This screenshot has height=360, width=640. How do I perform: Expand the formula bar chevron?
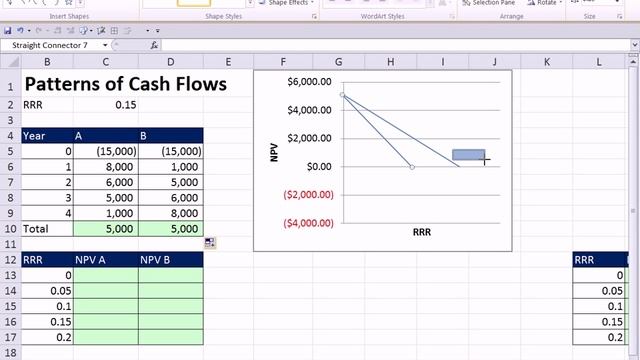(x=635, y=45)
